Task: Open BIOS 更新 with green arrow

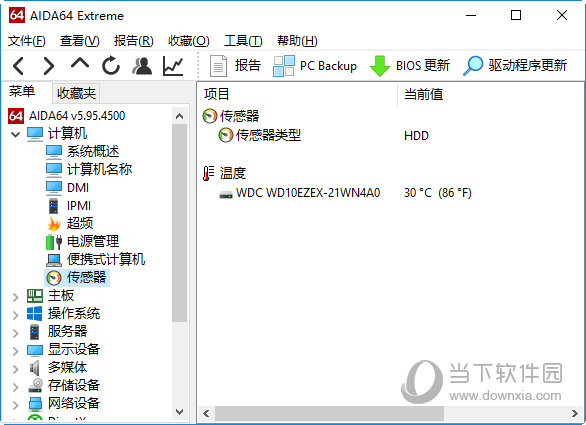Action: pyautogui.click(x=410, y=66)
